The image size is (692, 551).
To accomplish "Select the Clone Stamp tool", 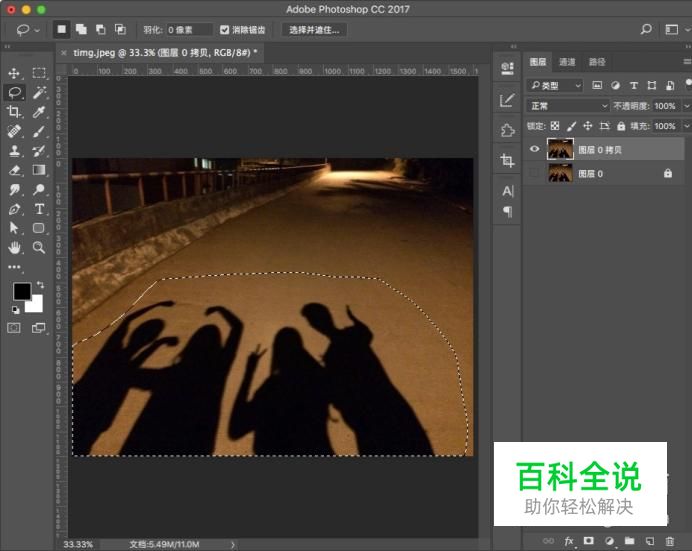I will click(x=14, y=150).
